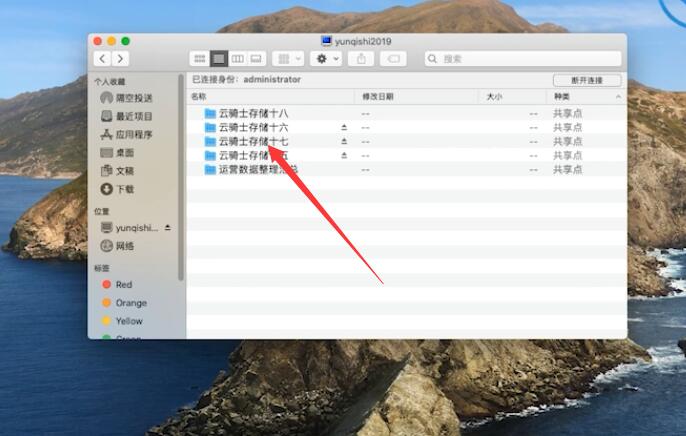686x436 pixels.
Task: Switch Finder to gallery view
Action: pos(256,59)
